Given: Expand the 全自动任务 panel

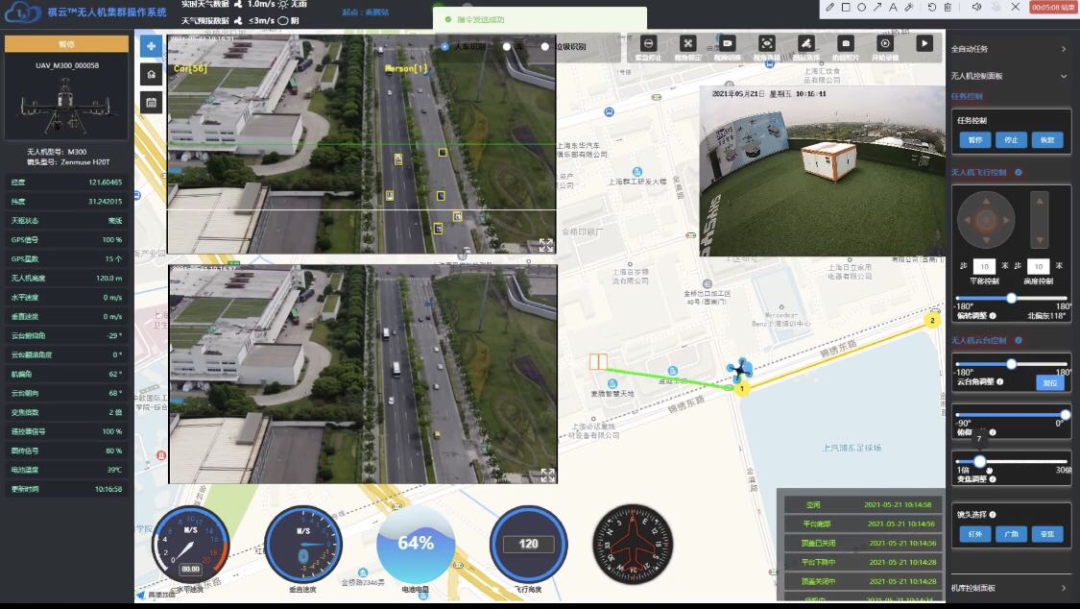Looking at the screenshot, I should point(1063,49).
